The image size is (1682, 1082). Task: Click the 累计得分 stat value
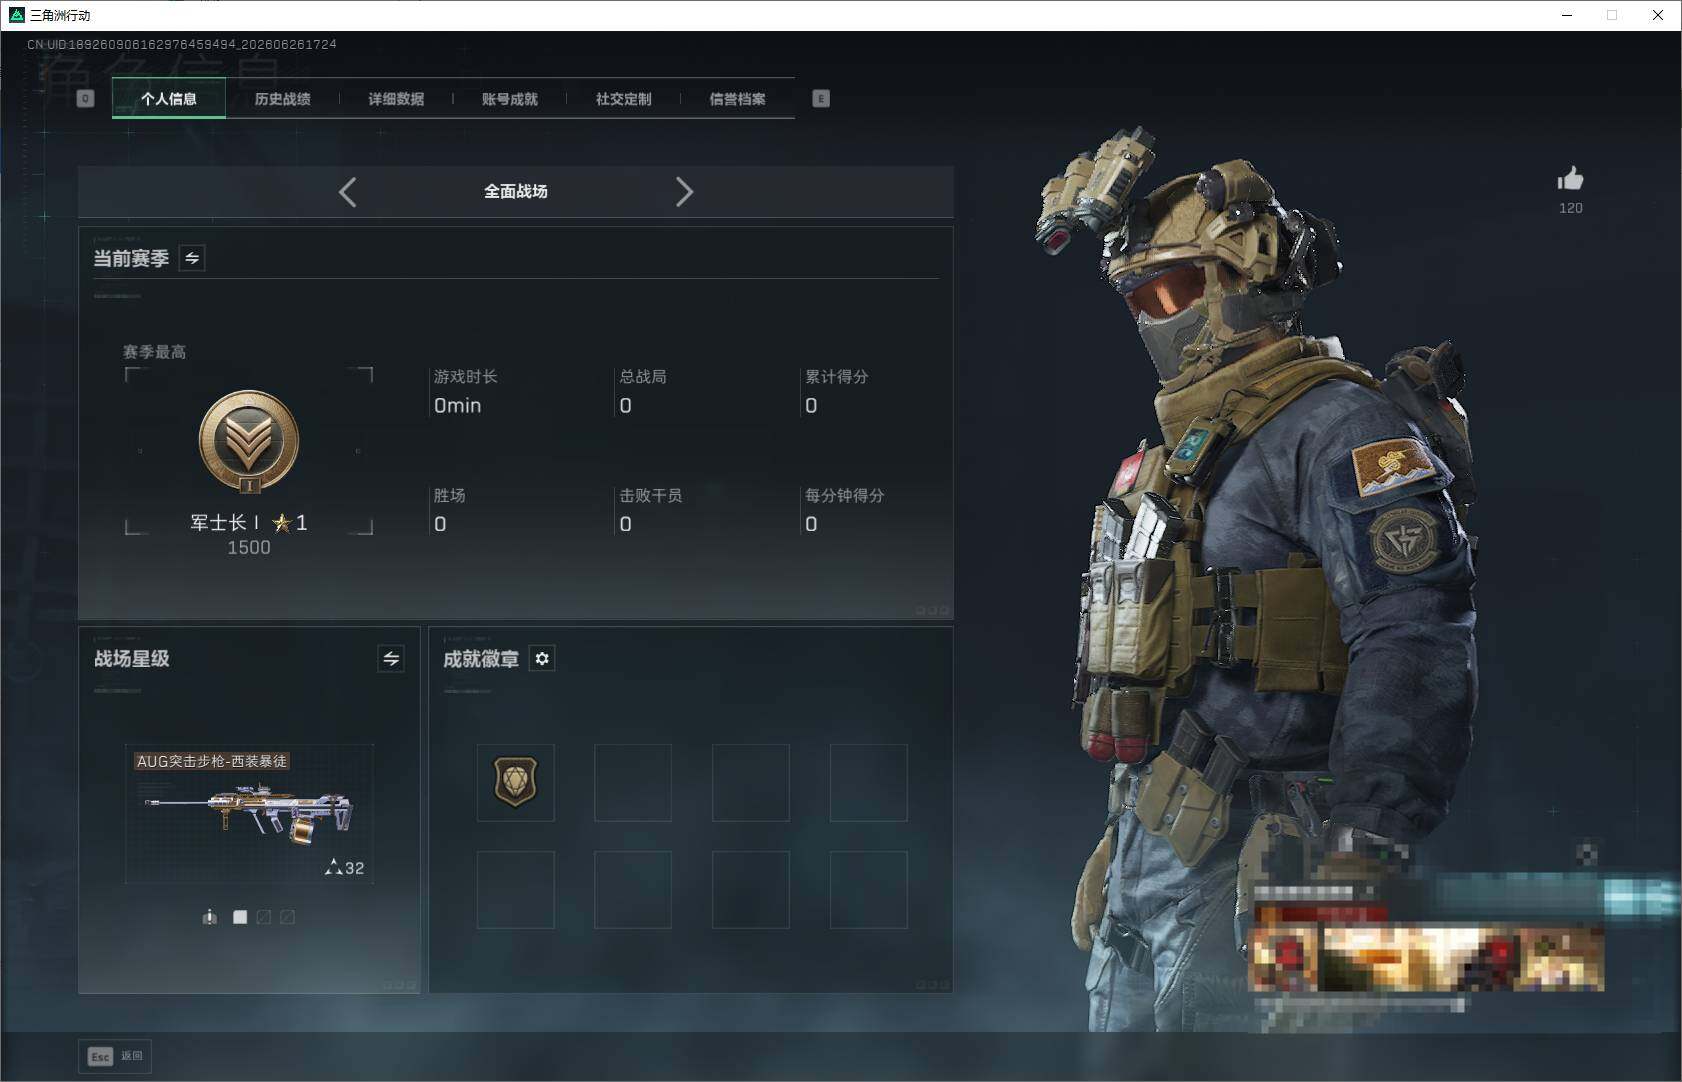click(x=811, y=405)
